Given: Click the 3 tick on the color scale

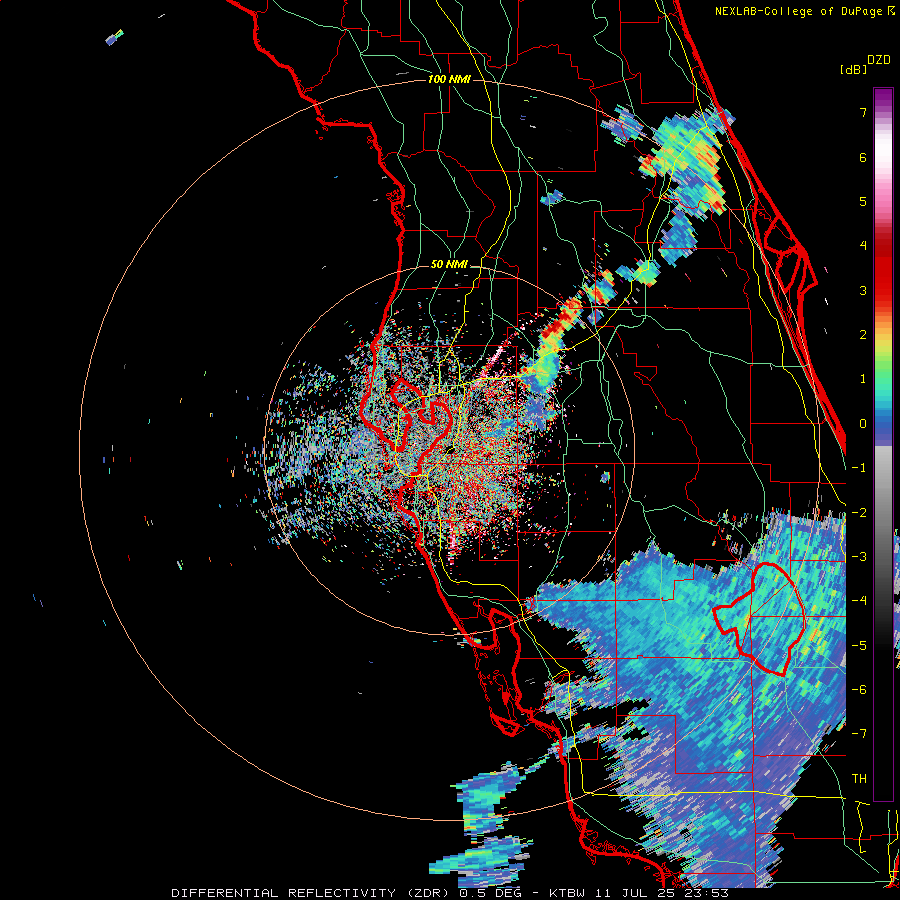Looking at the screenshot, I should click(863, 290).
